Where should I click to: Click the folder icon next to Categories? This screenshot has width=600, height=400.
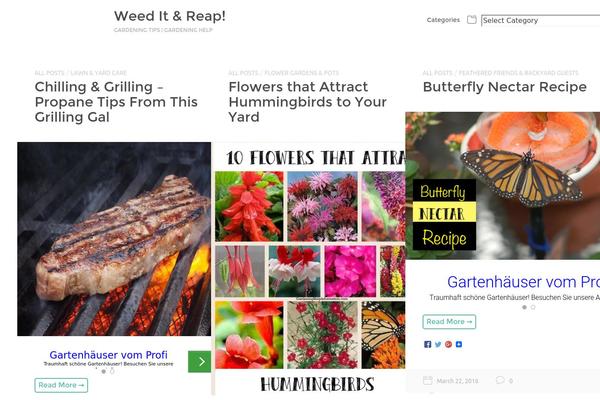pyautogui.click(x=472, y=20)
